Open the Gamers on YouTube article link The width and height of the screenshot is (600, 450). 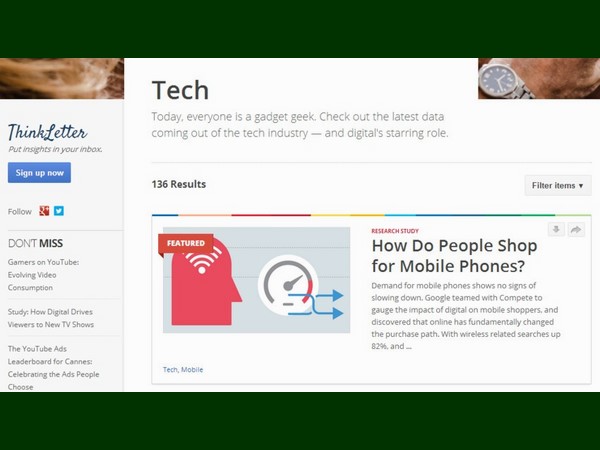pyautogui.click(x=43, y=275)
